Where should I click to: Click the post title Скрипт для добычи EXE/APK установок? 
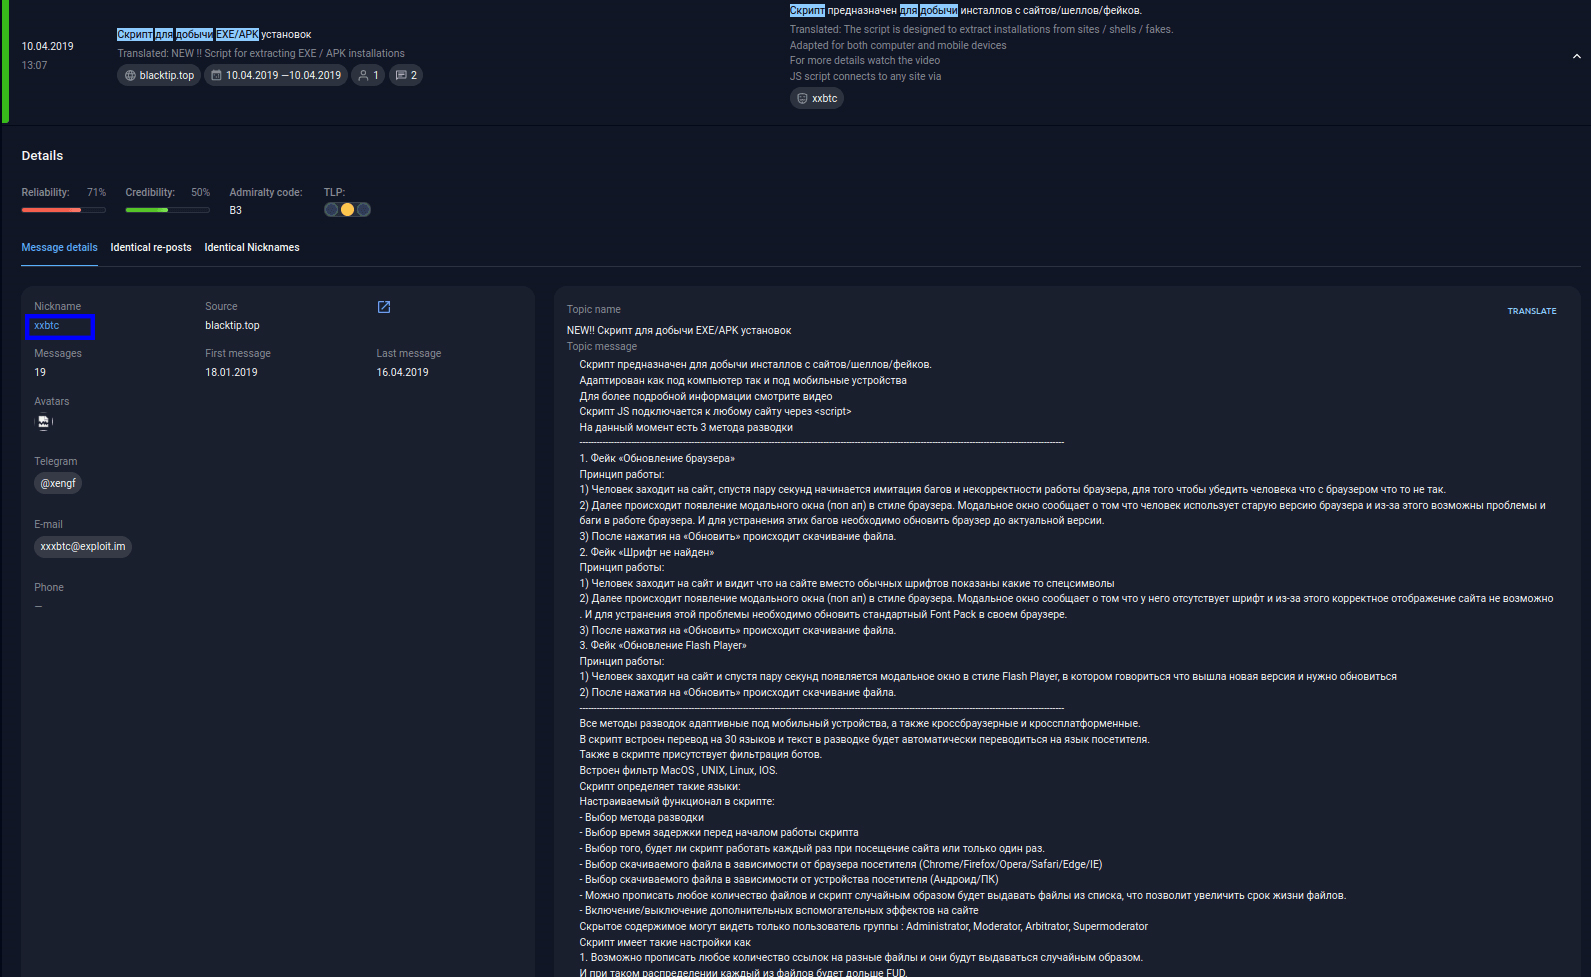point(214,34)
